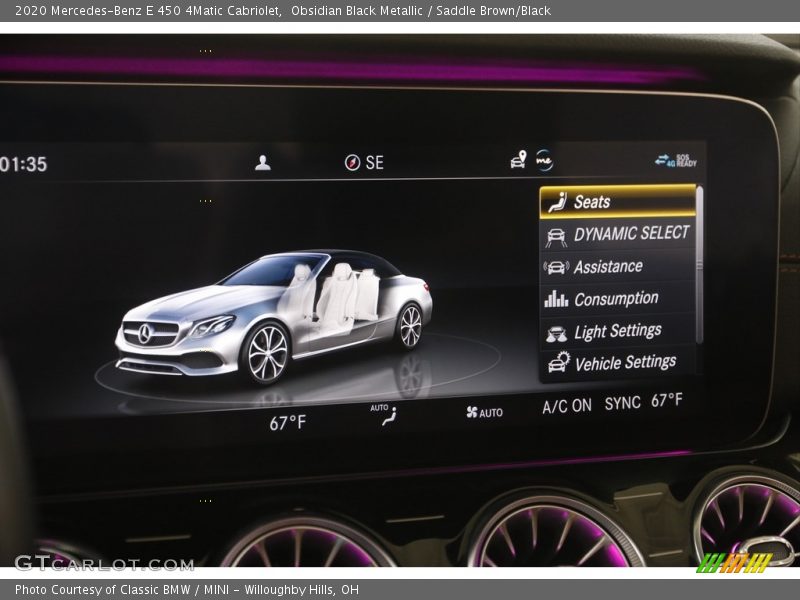This screenshot has width=800, height=600.
Task: Tap the AUTO airflow seat icon
Action: pyautogui.click(x=384, y=414)
